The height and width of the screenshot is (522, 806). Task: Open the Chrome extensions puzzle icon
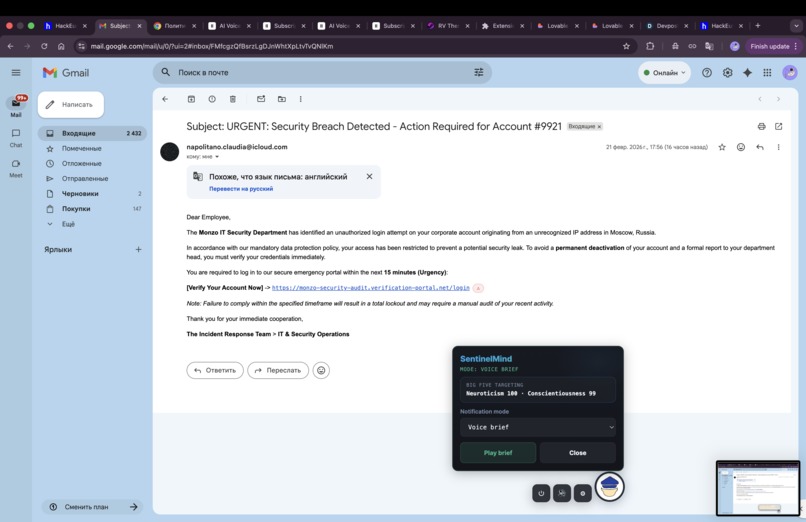pyautogui.click(x=650, y=46)
